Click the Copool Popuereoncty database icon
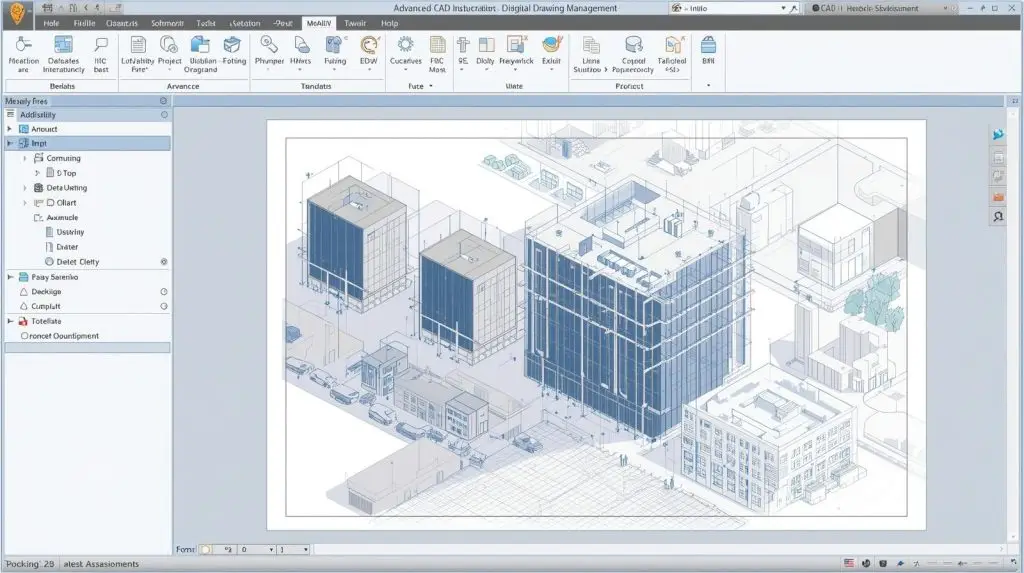The height and width of the screenshot is (573, 1024). (632, 46)
